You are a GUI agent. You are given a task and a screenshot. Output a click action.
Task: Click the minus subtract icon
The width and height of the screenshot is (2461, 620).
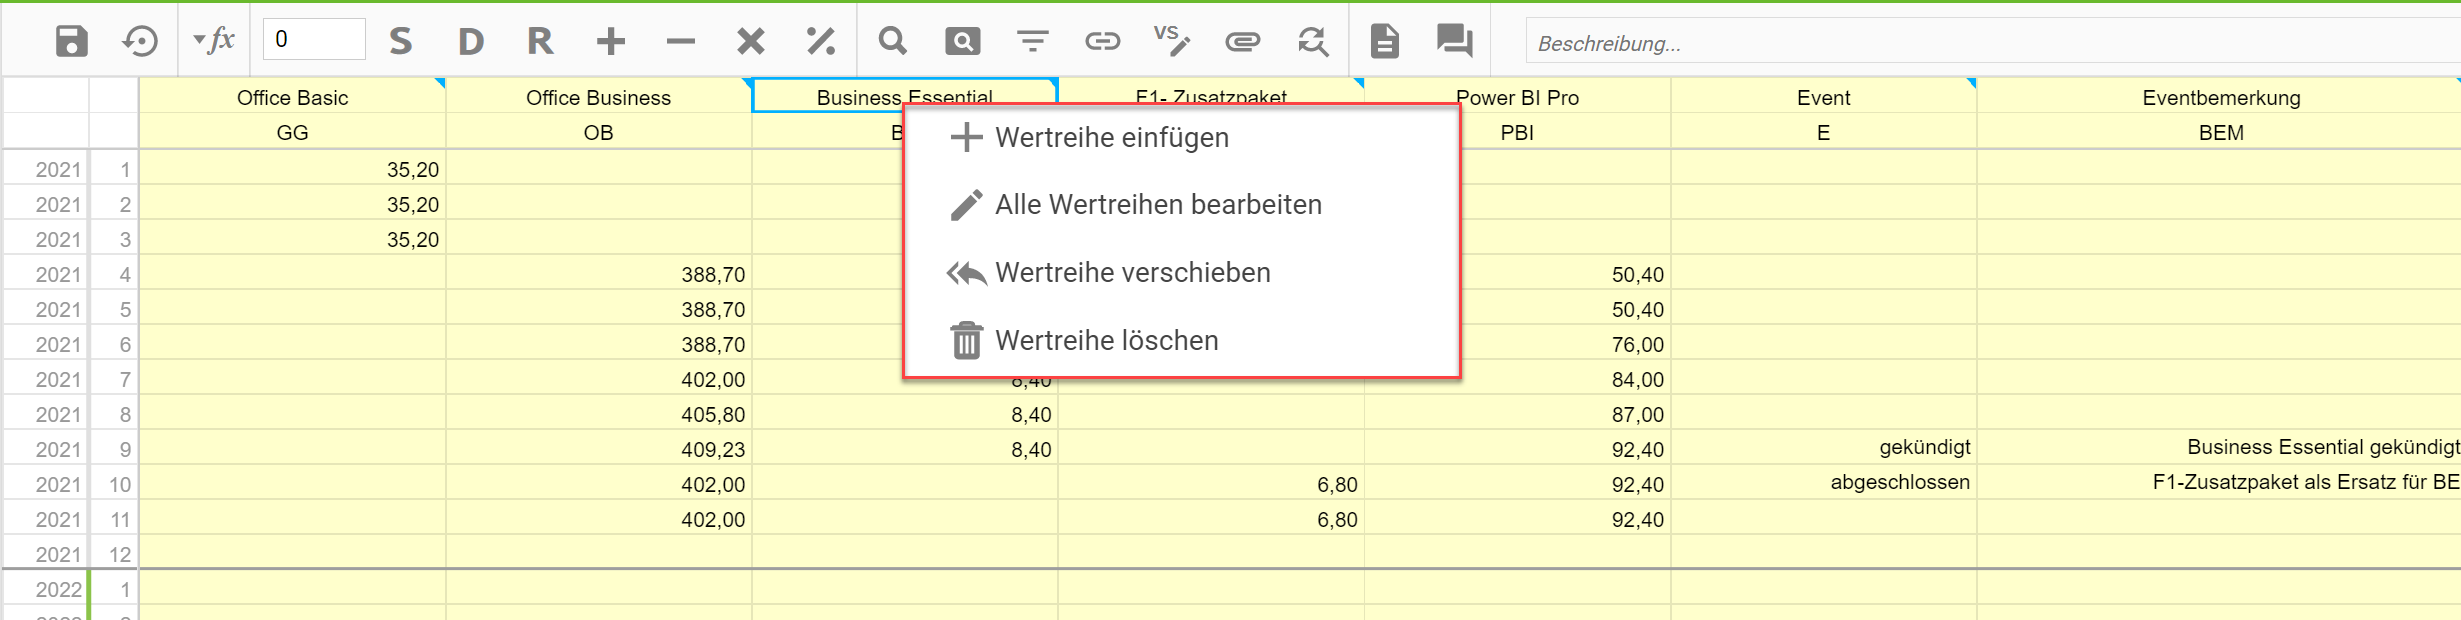coord(680,41)
